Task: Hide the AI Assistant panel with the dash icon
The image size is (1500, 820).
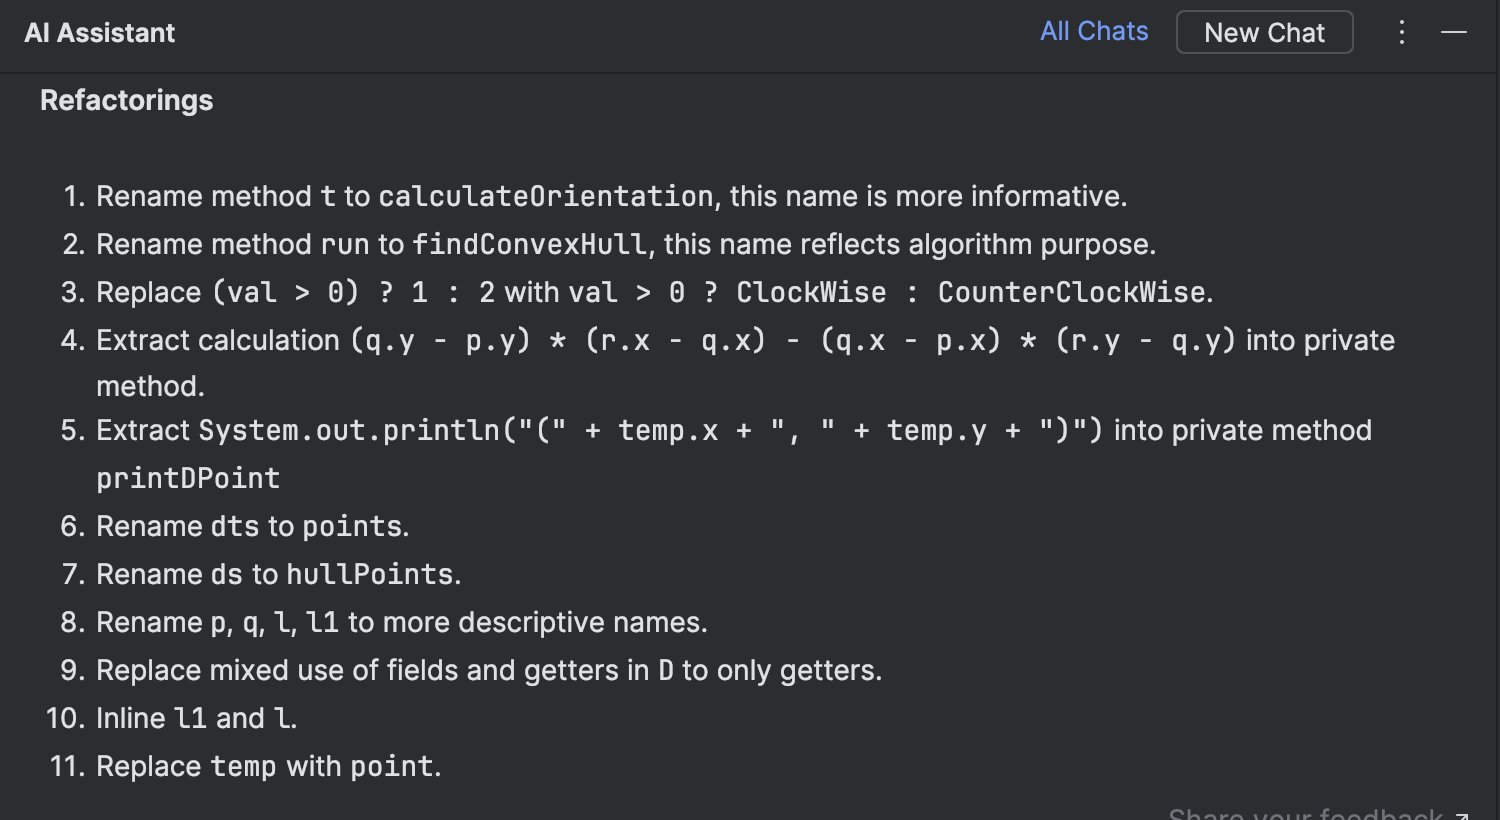Action: pos(1454,32)
